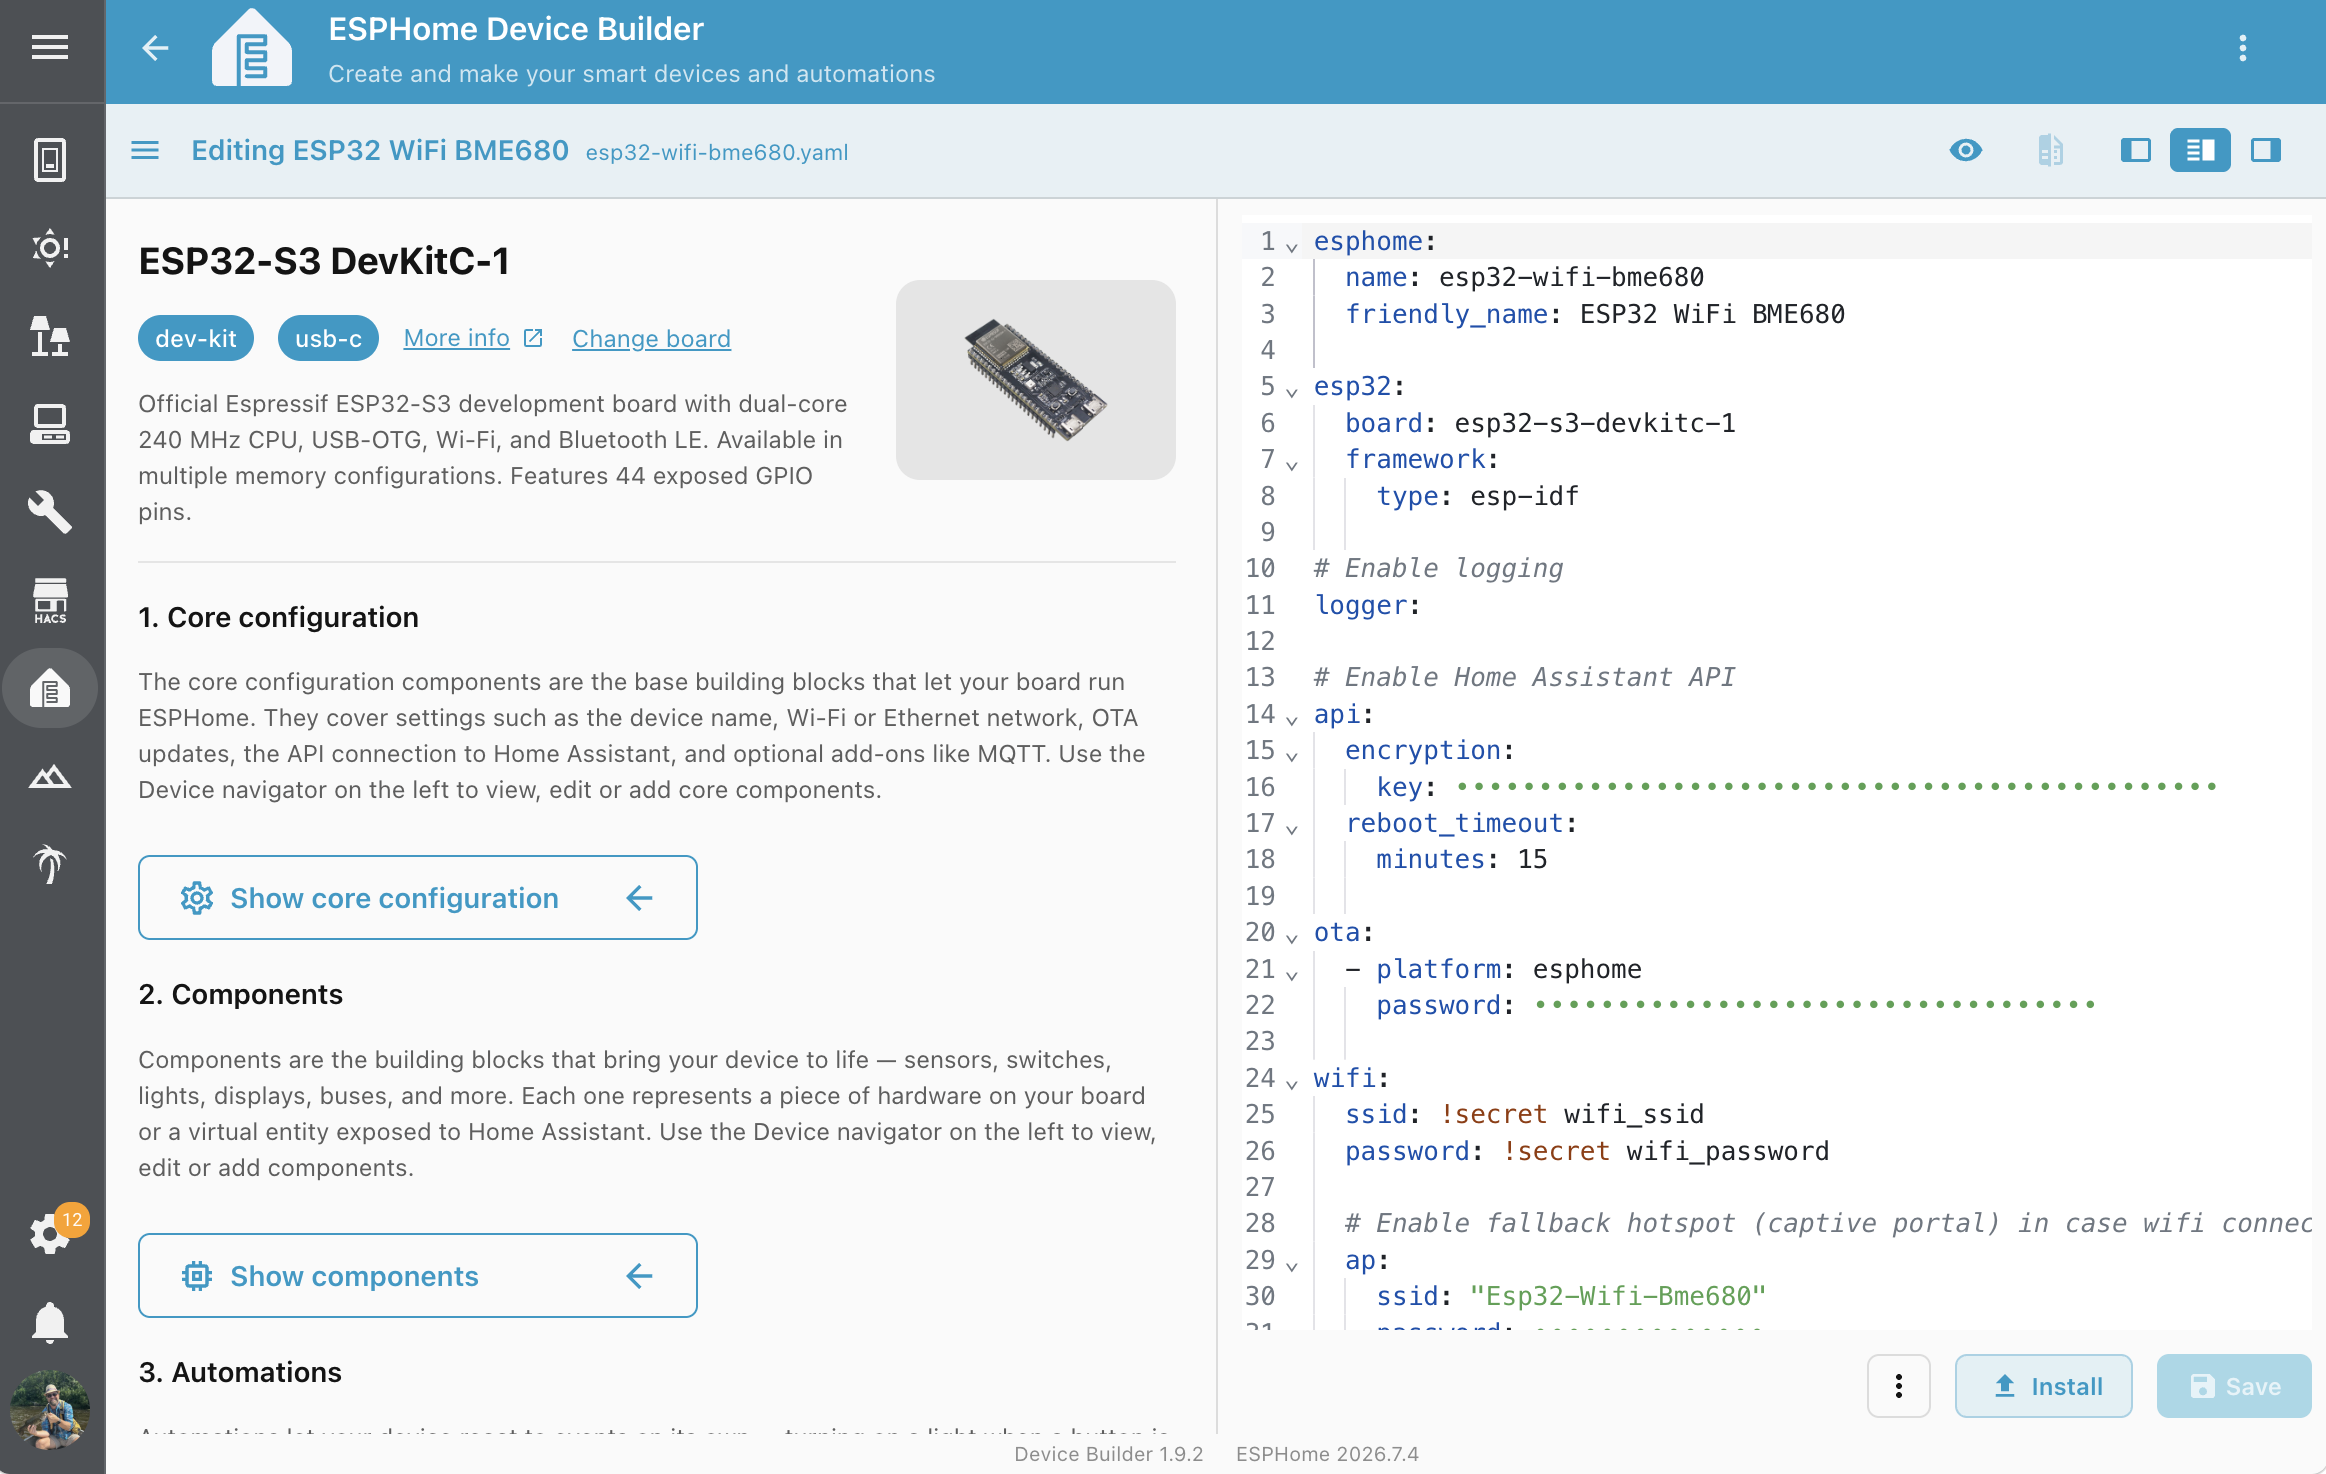
Task: Click board value esp32-s3-devkitc-1
Action: pos(1595,423)
